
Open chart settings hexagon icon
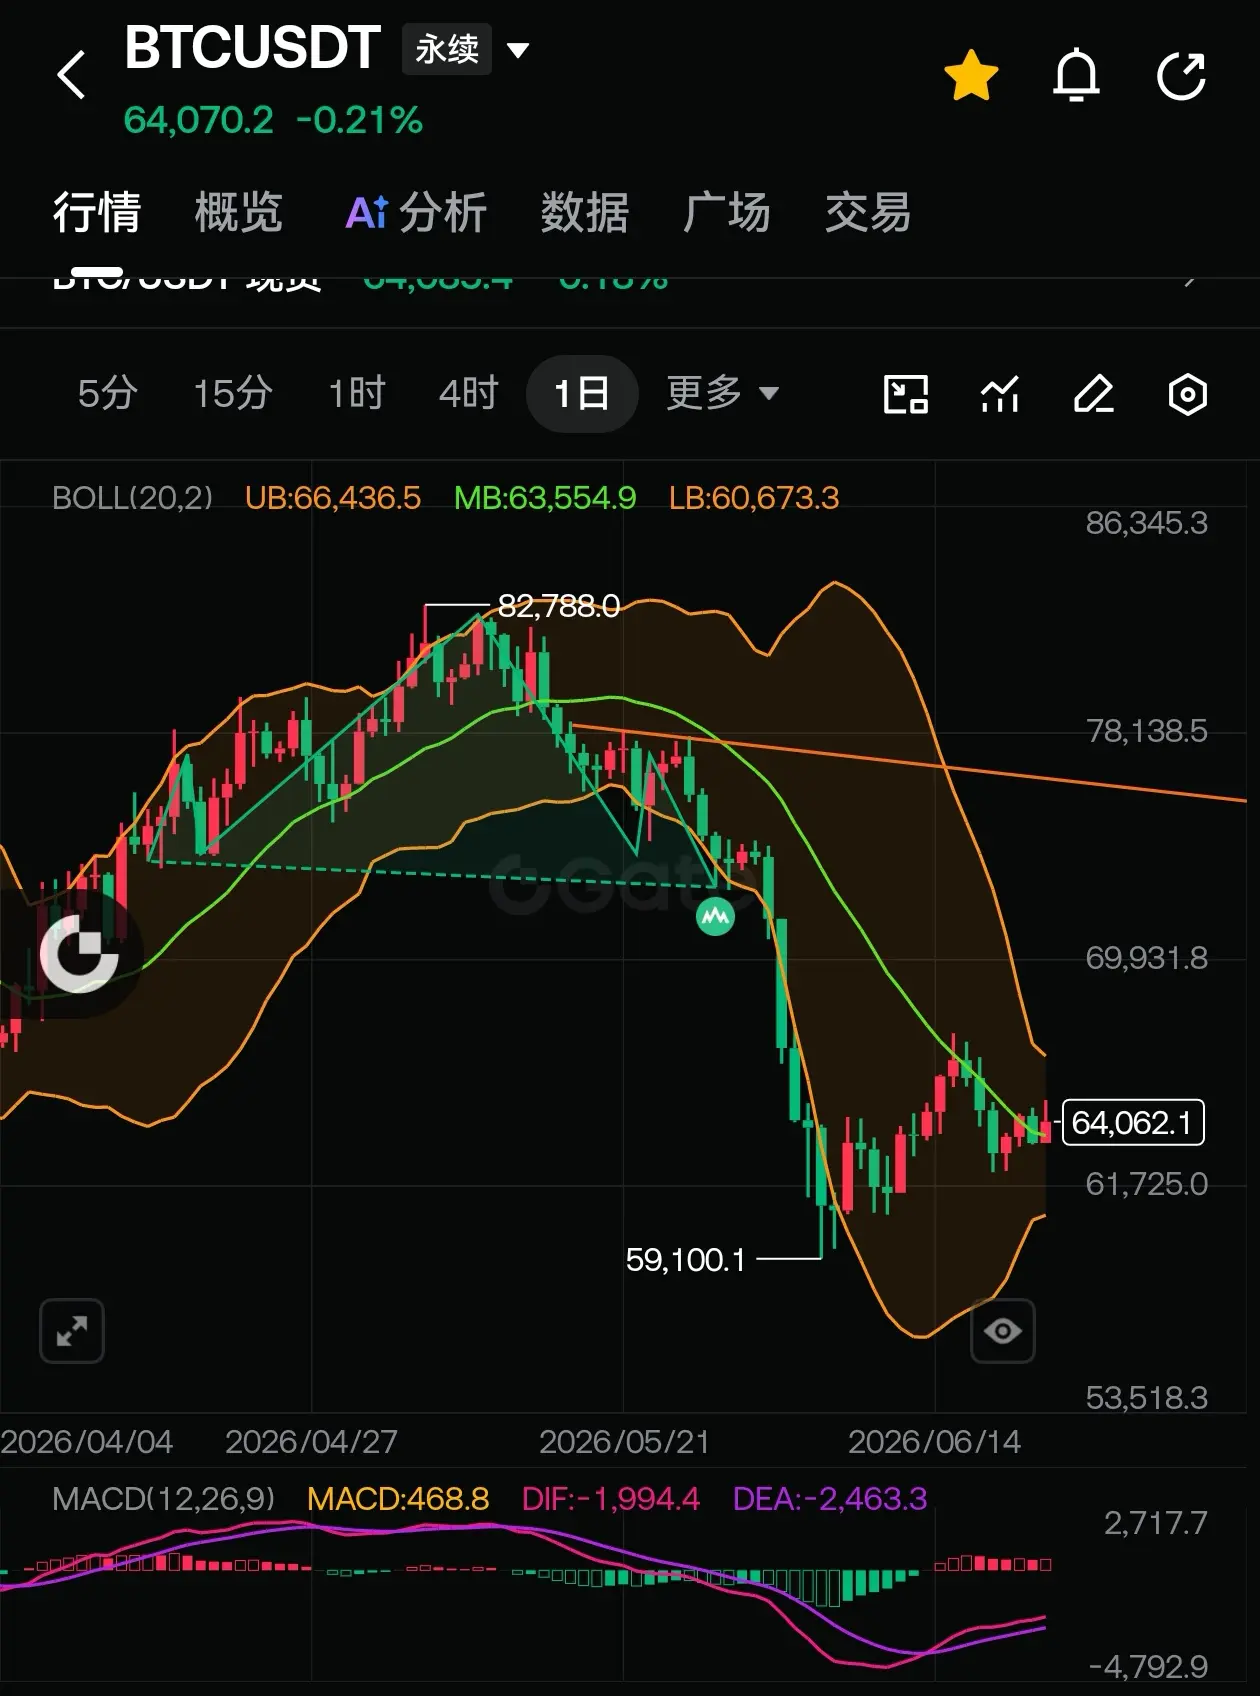pyautogui.click(x=1187, y=394)
